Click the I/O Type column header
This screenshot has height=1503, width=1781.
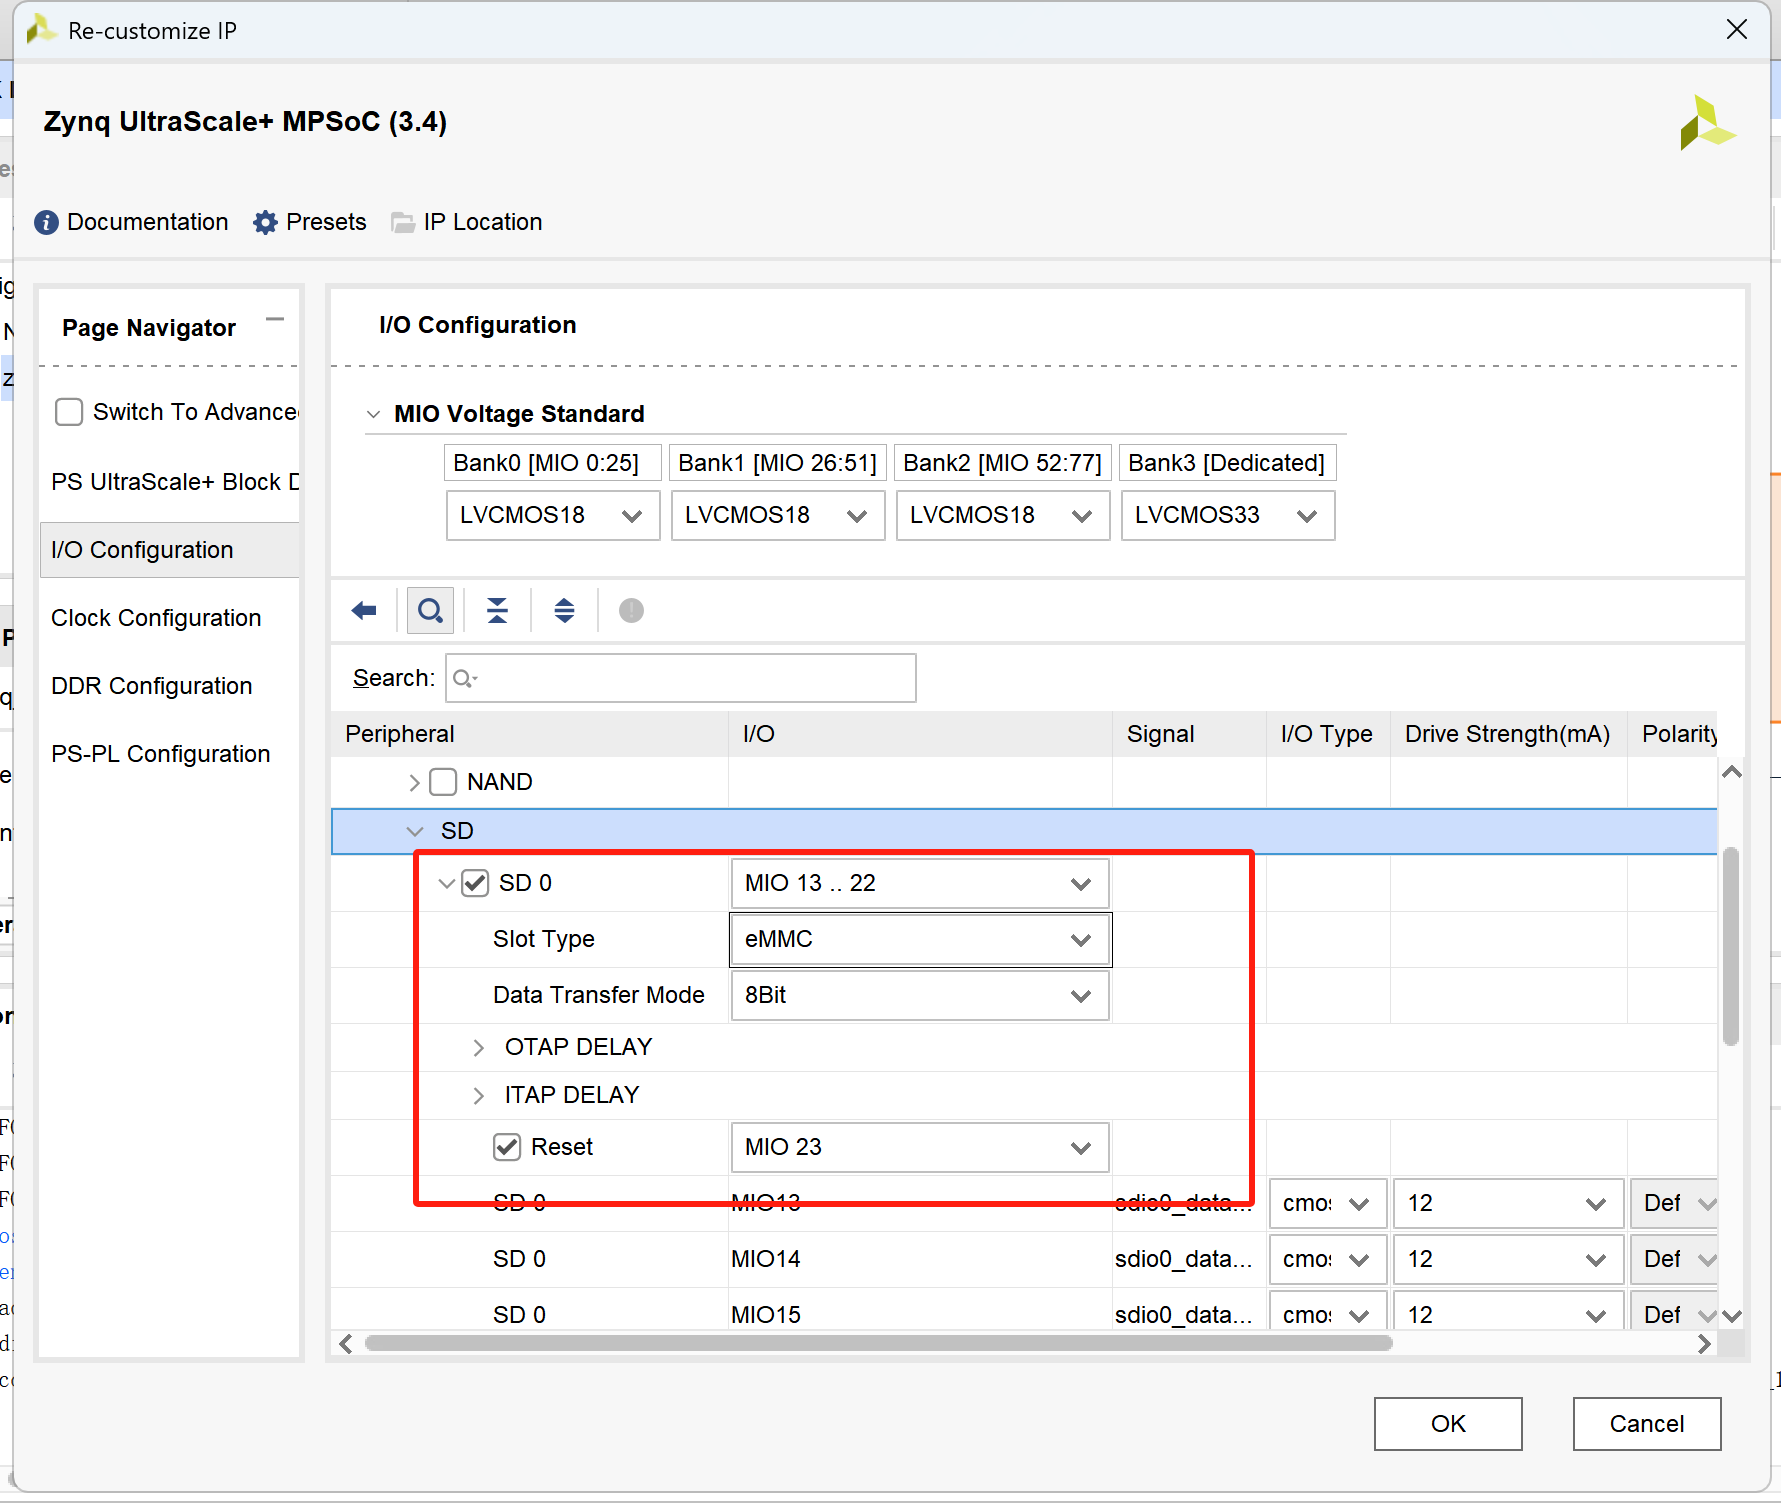(x=1328, y=734)
